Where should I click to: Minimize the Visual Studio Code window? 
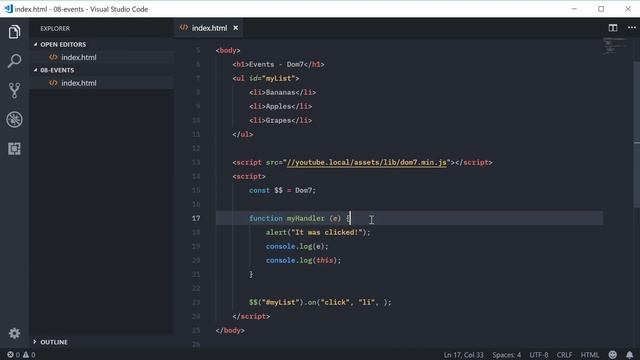tap(574, 9)
